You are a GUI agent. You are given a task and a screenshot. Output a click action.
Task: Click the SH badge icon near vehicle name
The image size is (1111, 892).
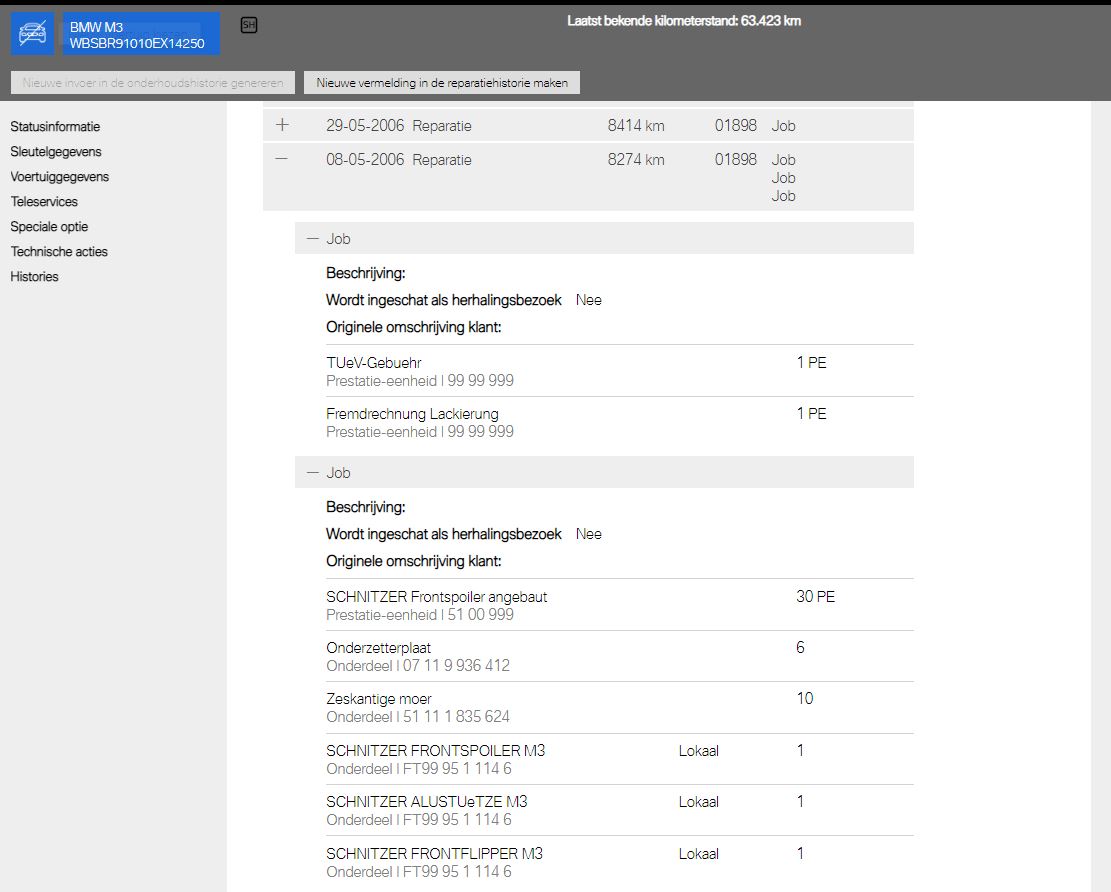click(x=249, y=25)
